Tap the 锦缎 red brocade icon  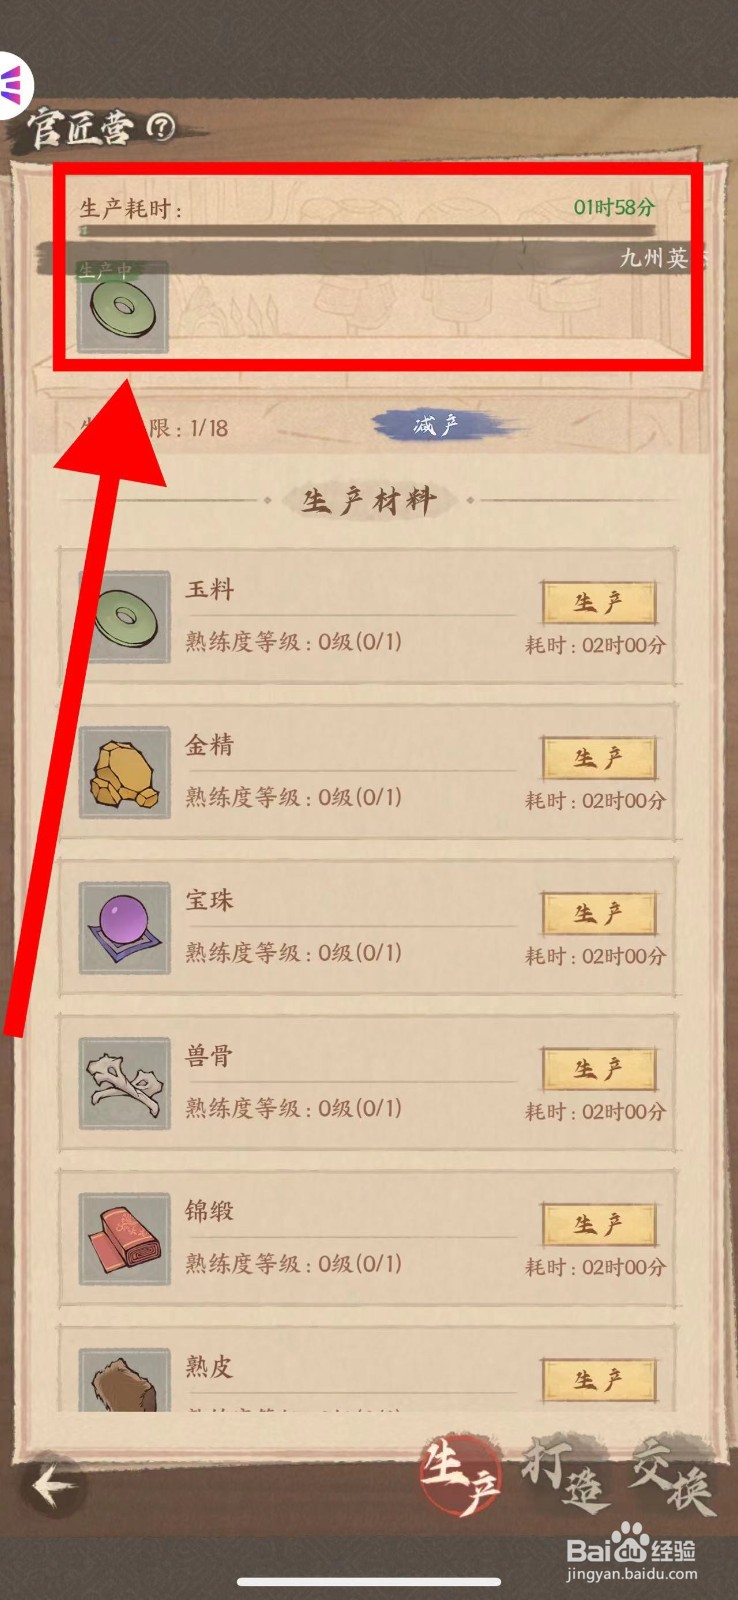125,1239
